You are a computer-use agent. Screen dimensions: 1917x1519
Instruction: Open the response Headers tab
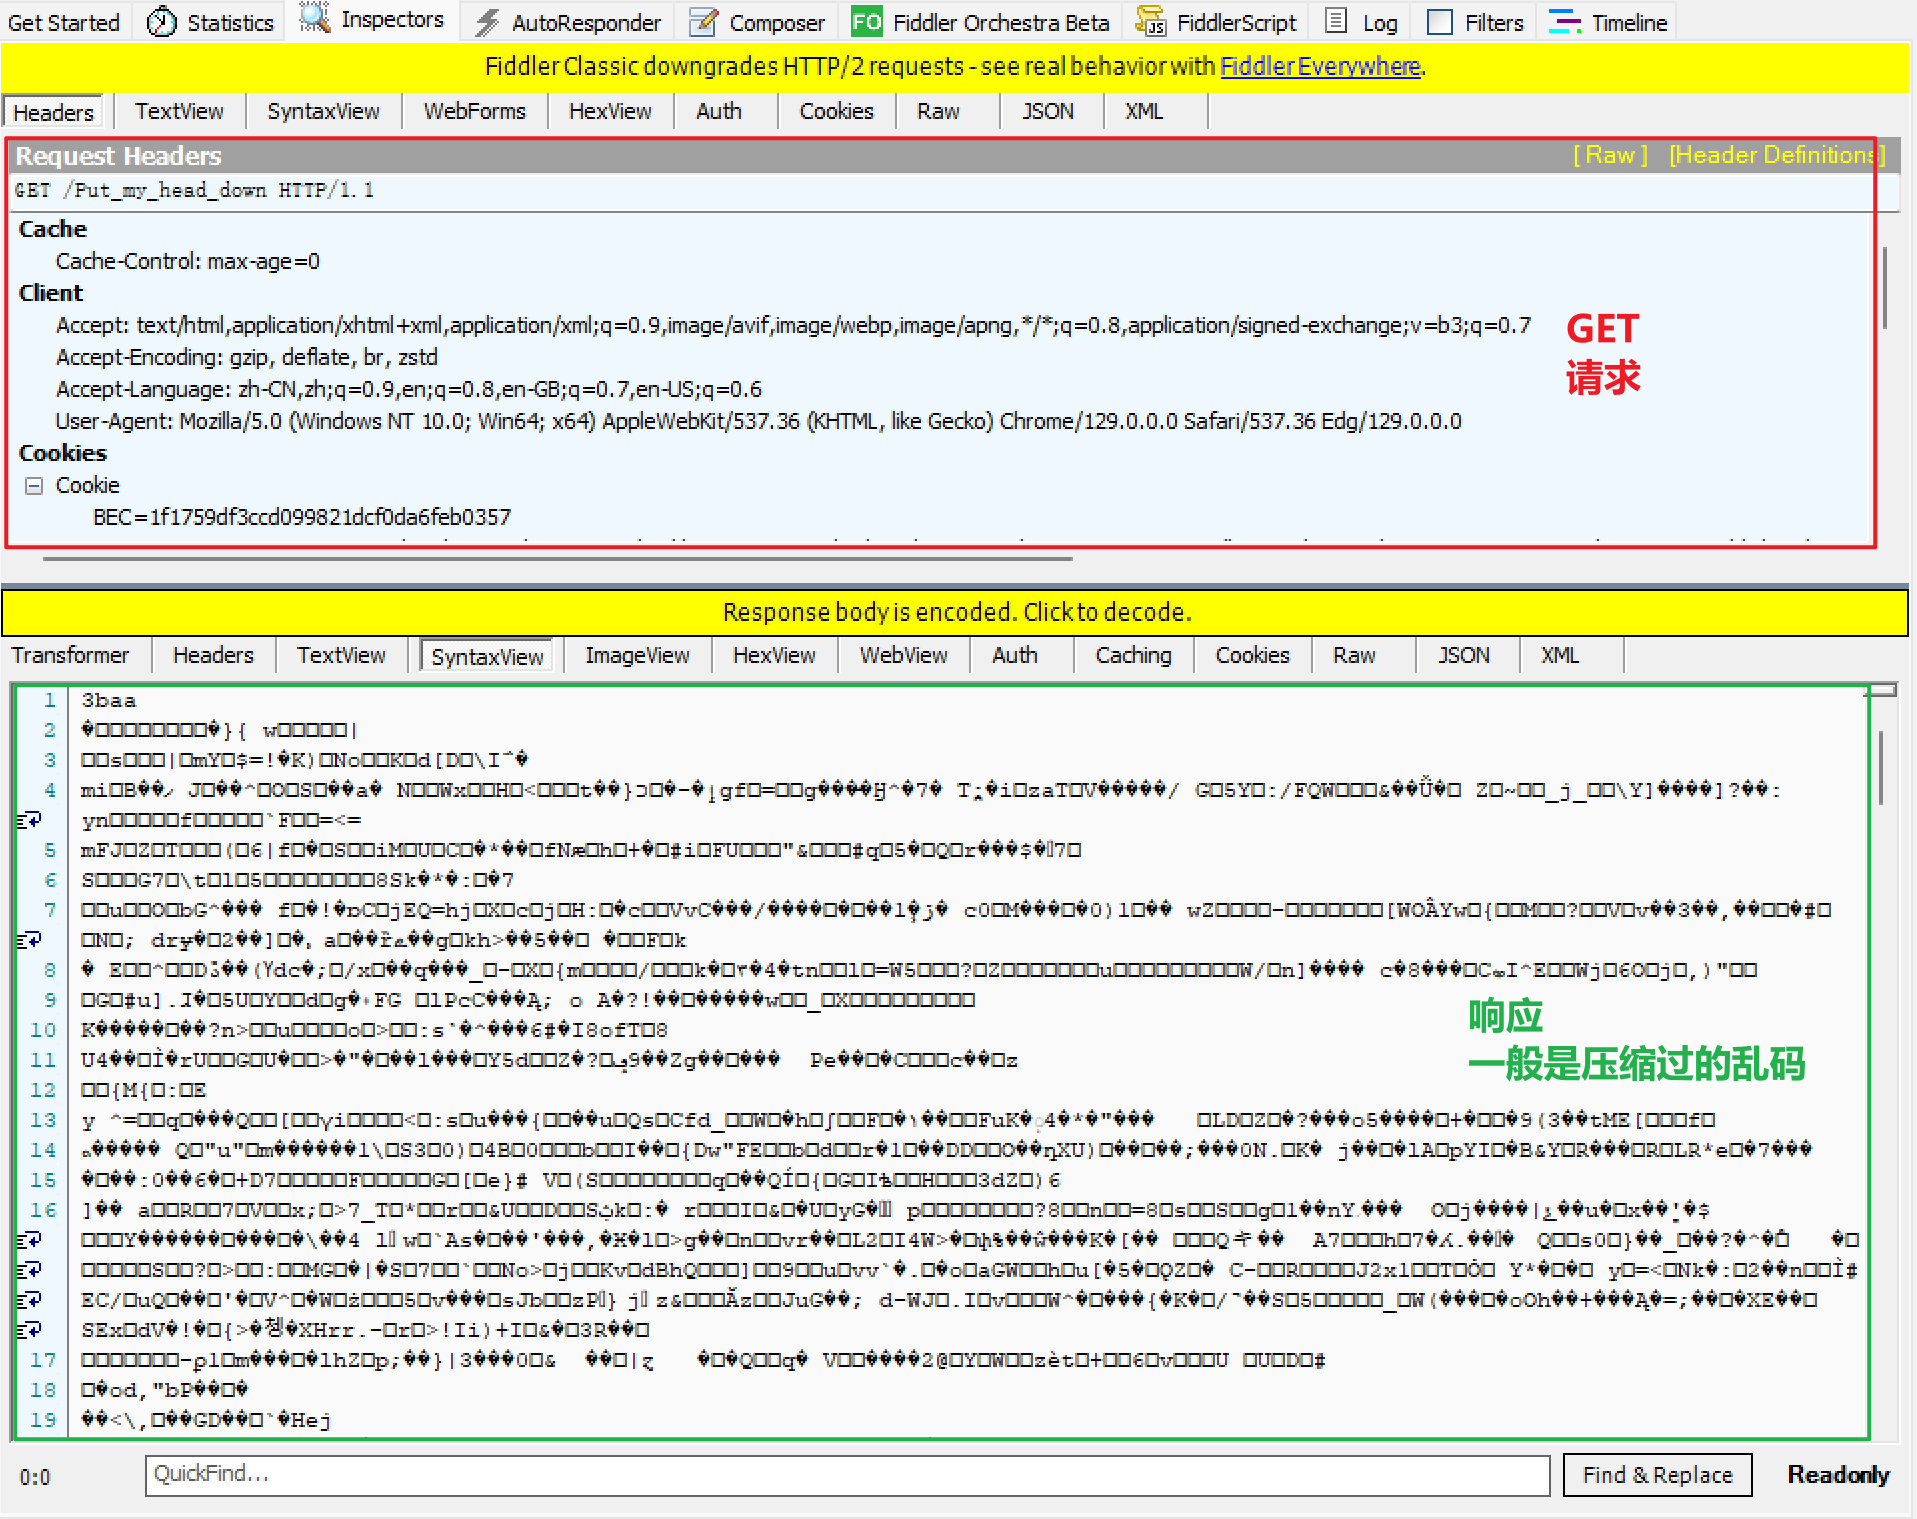pos(214,655)
